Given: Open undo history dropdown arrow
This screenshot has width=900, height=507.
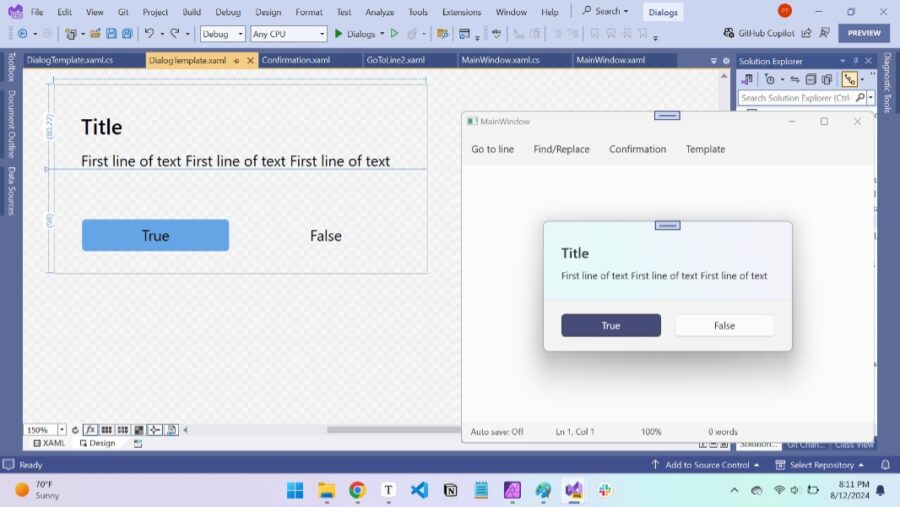Looking at the screenshot, I should click(162, 34).
